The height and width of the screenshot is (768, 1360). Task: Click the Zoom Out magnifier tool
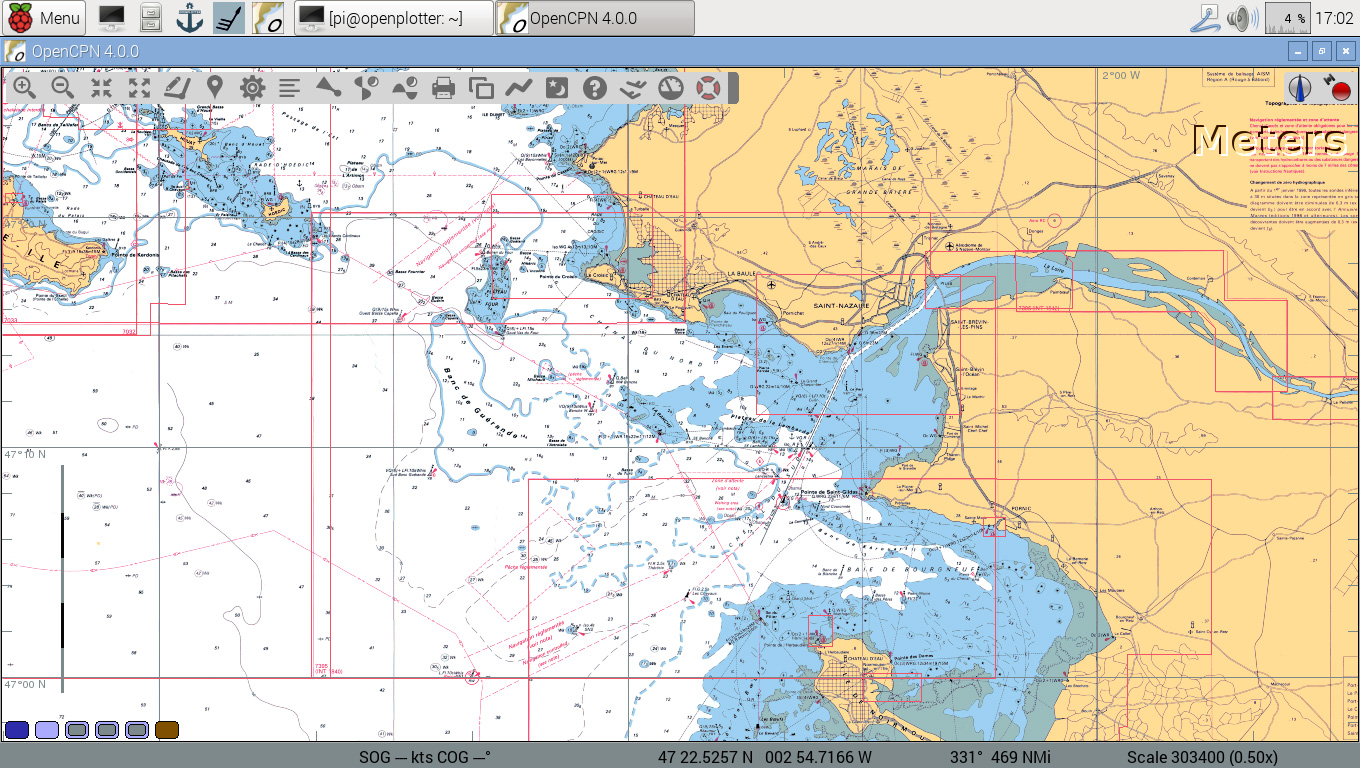[62, 88]
